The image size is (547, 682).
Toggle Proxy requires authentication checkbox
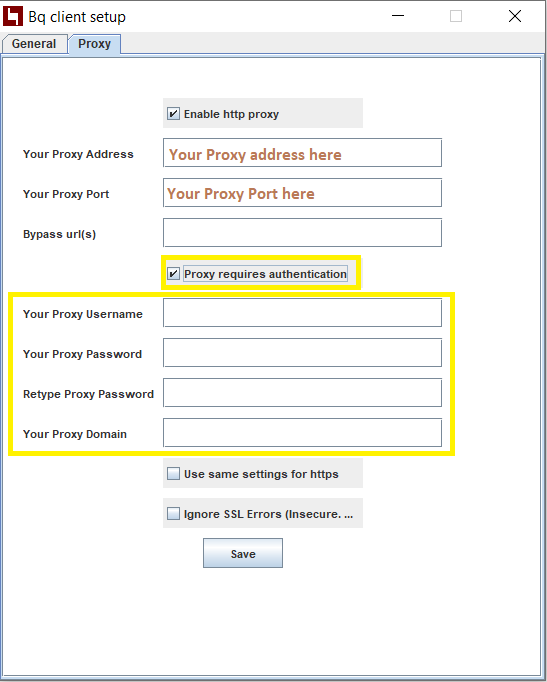pos(173,274)
